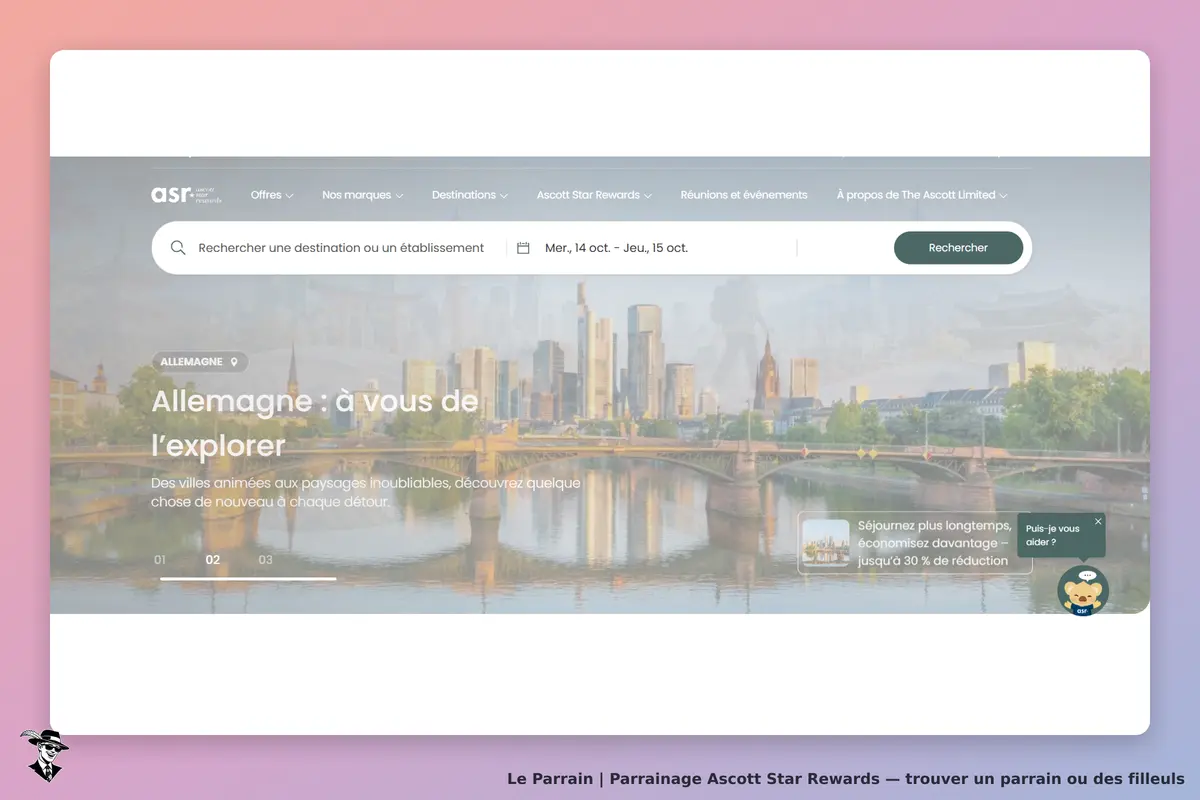Image resolution: width=1200 pixels, height=800 pixels.
Task: Click the 'Allemagne : à vous de l'explorer' headline
Action: point(315,423)
